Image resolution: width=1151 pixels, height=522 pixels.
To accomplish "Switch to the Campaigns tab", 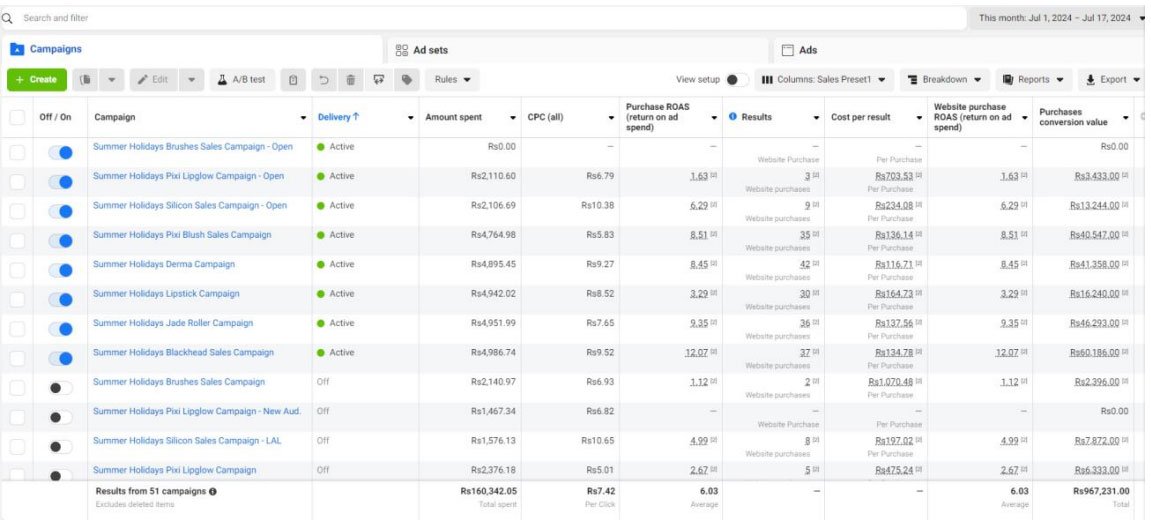I will pyautogui.click(x=192, y=49).
